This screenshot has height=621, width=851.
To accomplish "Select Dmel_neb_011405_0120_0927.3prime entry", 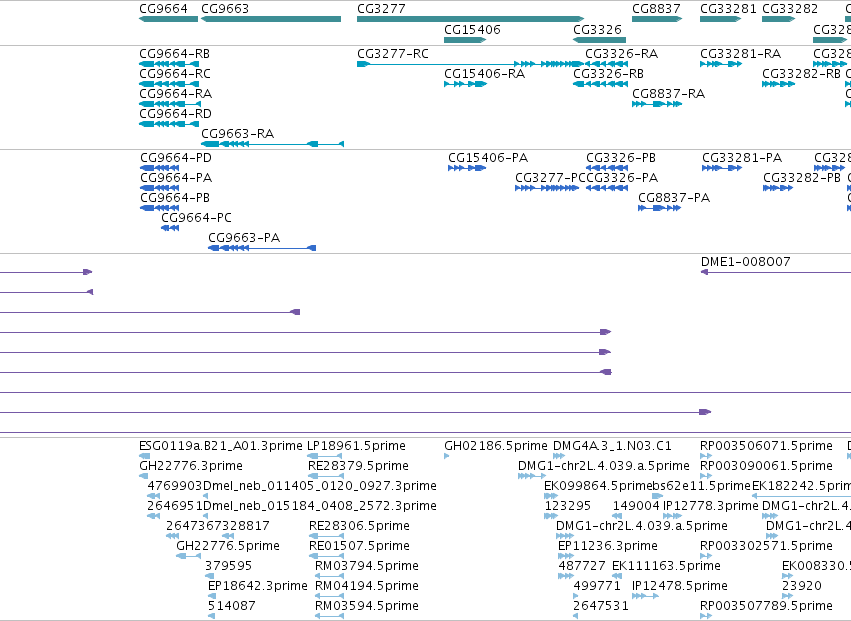I will pos(319,486).
